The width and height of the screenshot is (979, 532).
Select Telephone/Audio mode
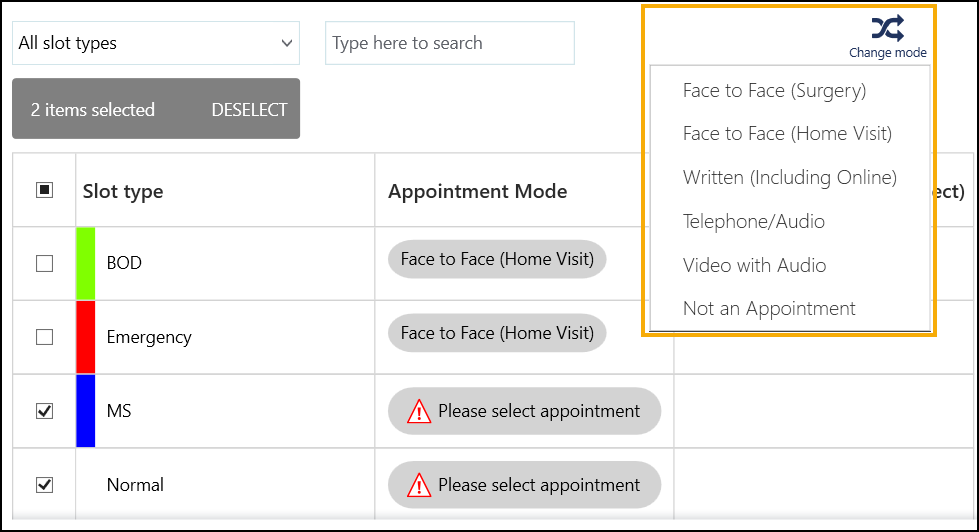click(753, 222)
